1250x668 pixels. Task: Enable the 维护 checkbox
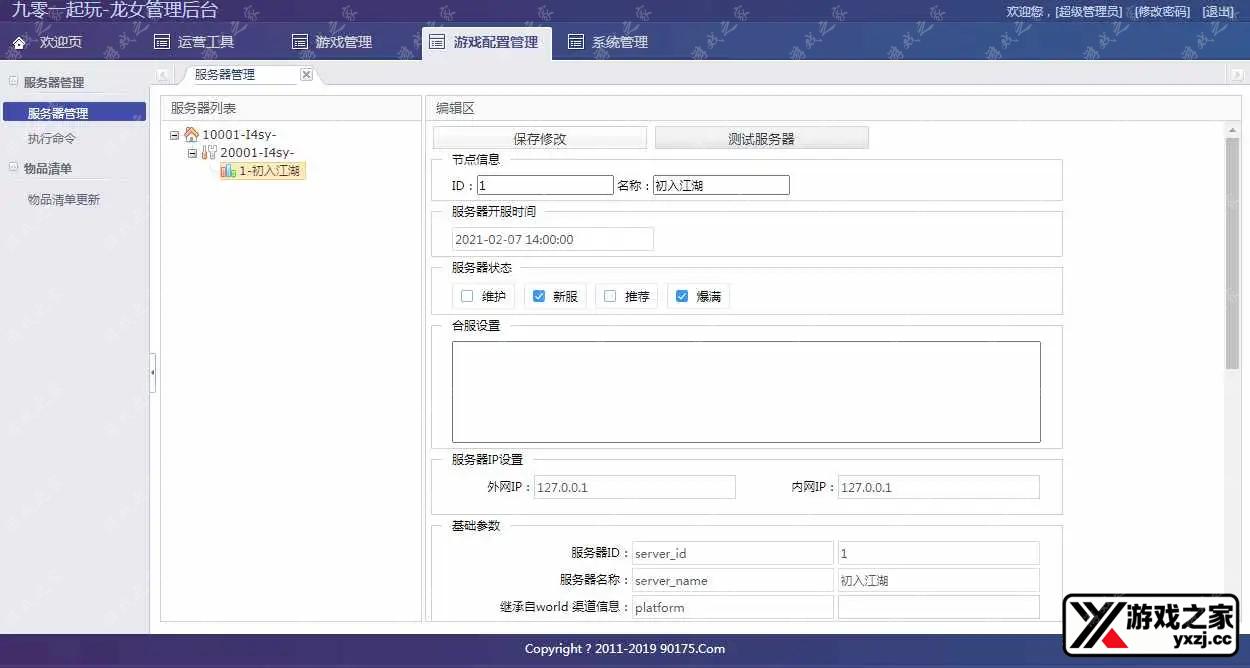(467, 296)
